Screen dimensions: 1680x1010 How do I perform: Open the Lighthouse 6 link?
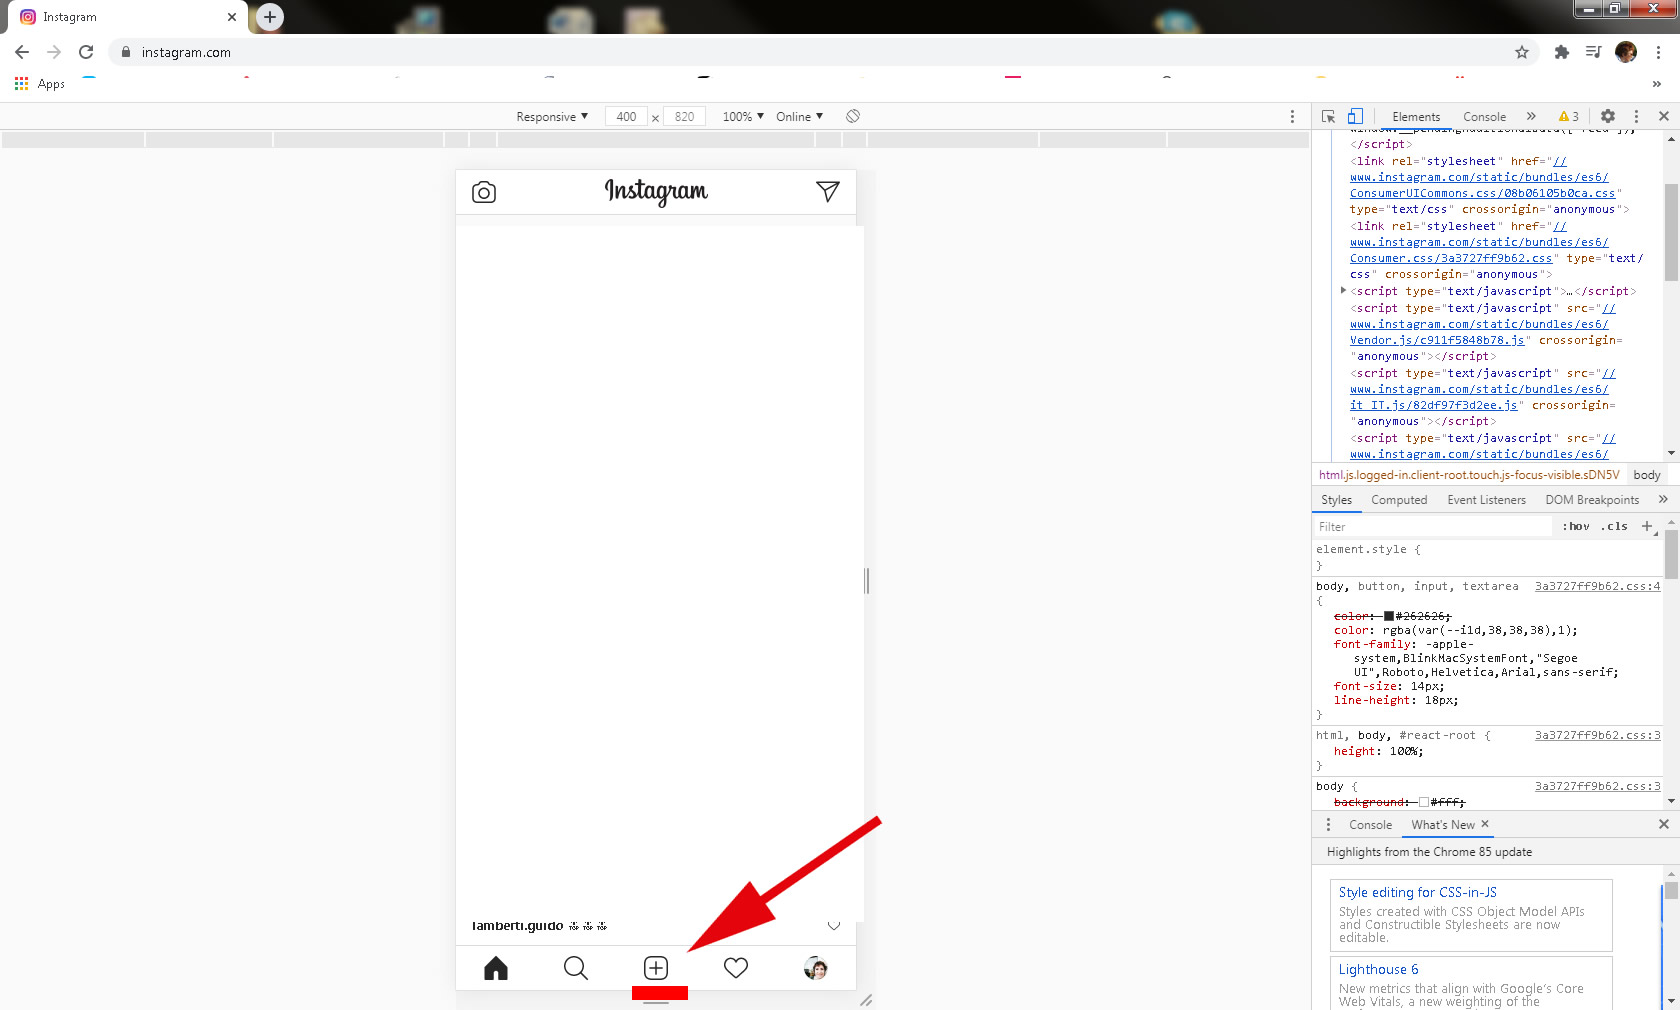(1378, 969)
